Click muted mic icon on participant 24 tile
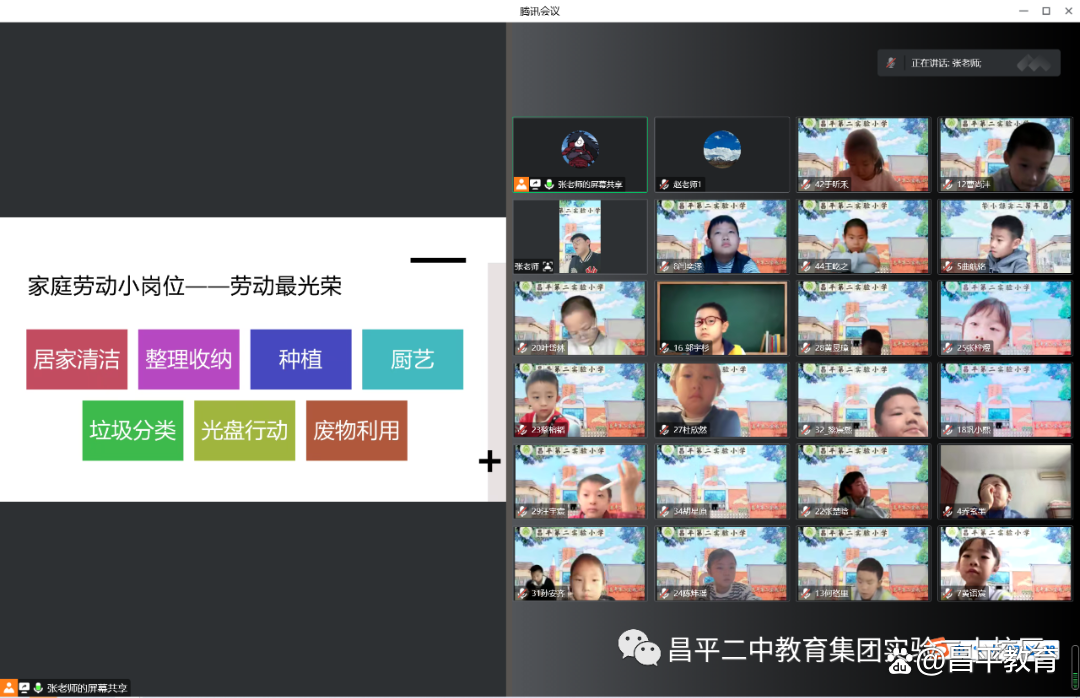This screenshot has width=1080, height=698. (664, 593)
